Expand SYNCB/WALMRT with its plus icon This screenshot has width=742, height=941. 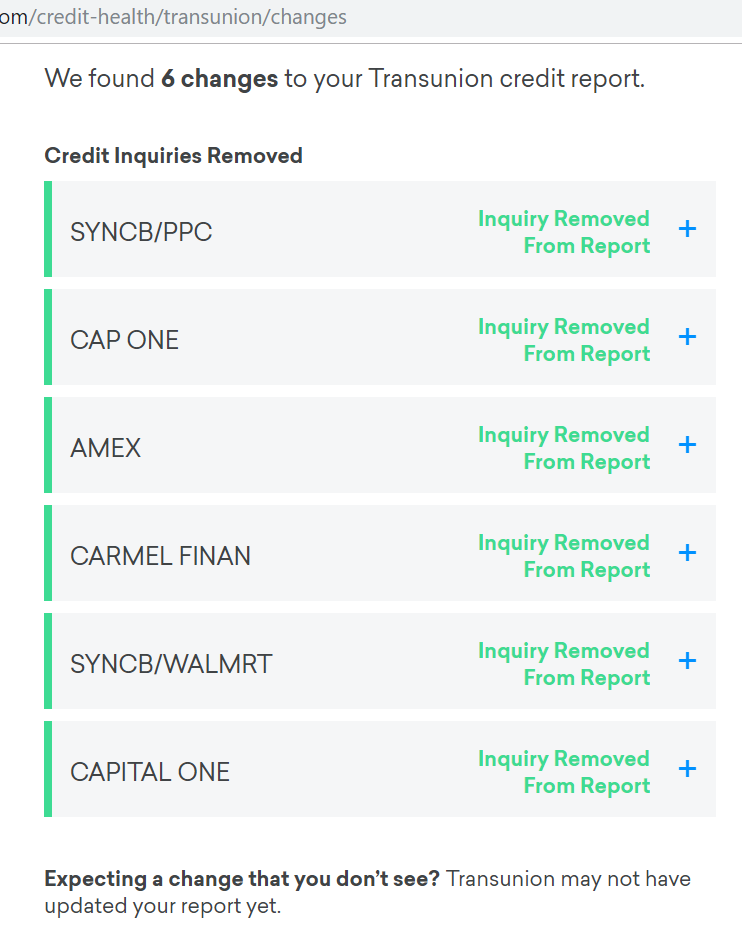[687, 661]
